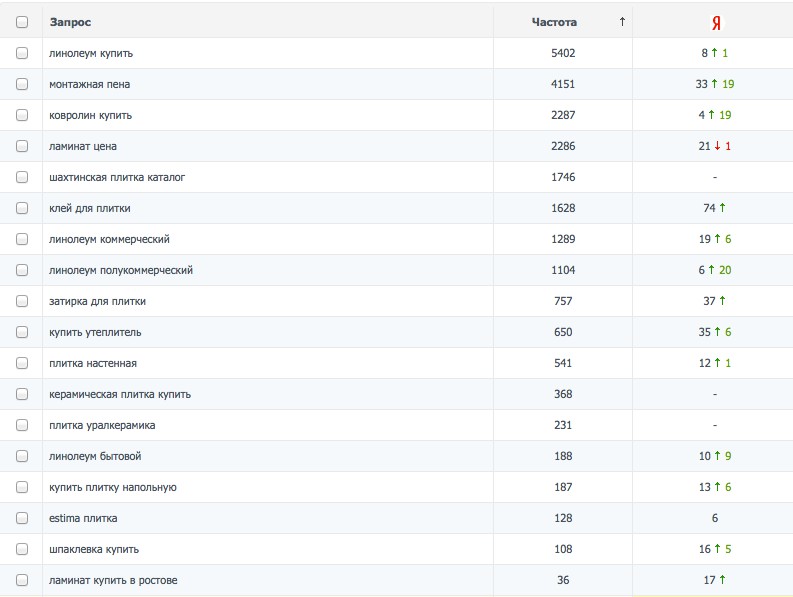Click the query затирка для плитки
The height and width of the screenshot is (597, 793).
click(97, 302)
